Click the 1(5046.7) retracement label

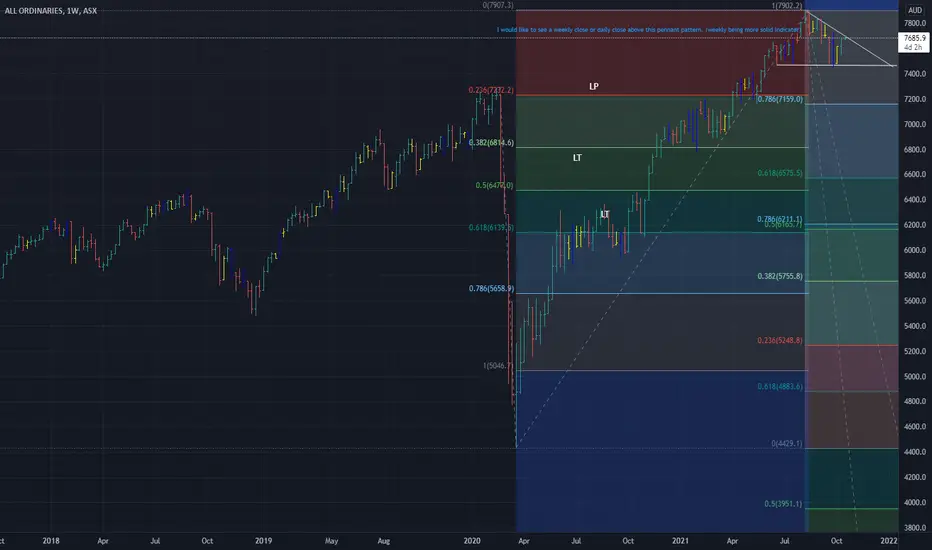point(498,366)
